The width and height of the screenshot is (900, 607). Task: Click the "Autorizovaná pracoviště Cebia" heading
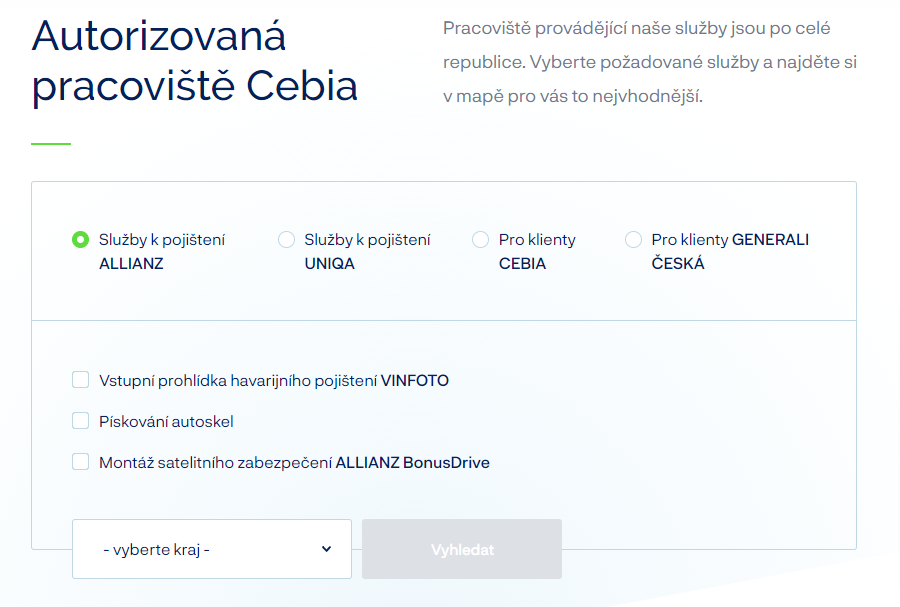coord(195,62)
